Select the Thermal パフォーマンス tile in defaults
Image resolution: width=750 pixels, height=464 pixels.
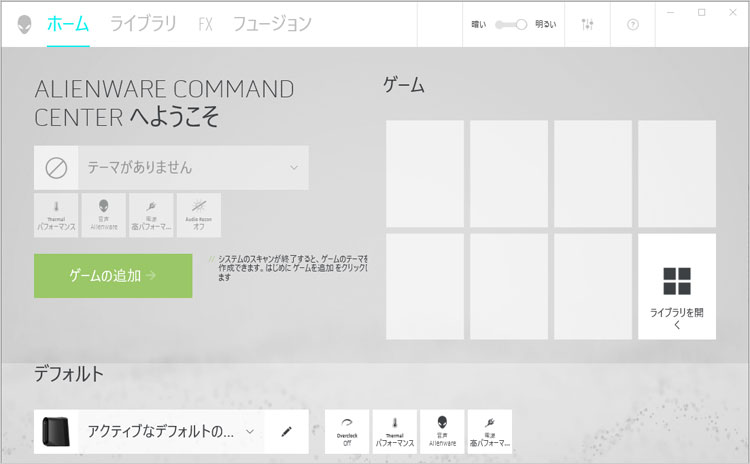tap(395, 431)
